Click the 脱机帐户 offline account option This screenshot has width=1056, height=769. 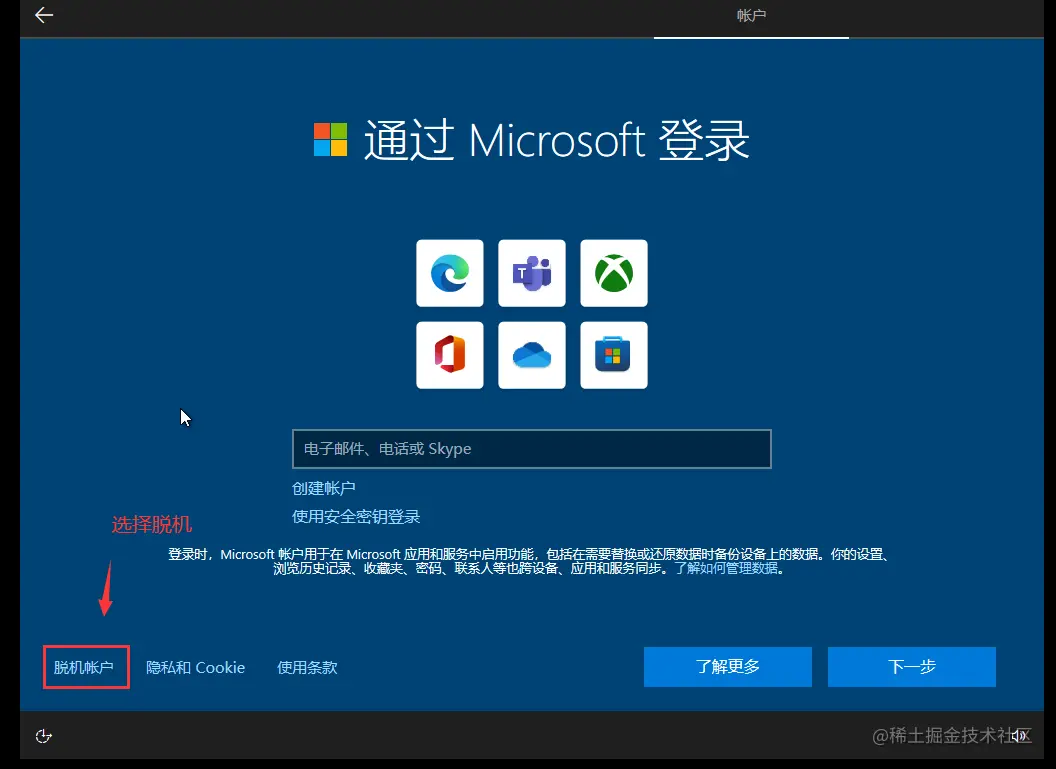click(86, 667)
